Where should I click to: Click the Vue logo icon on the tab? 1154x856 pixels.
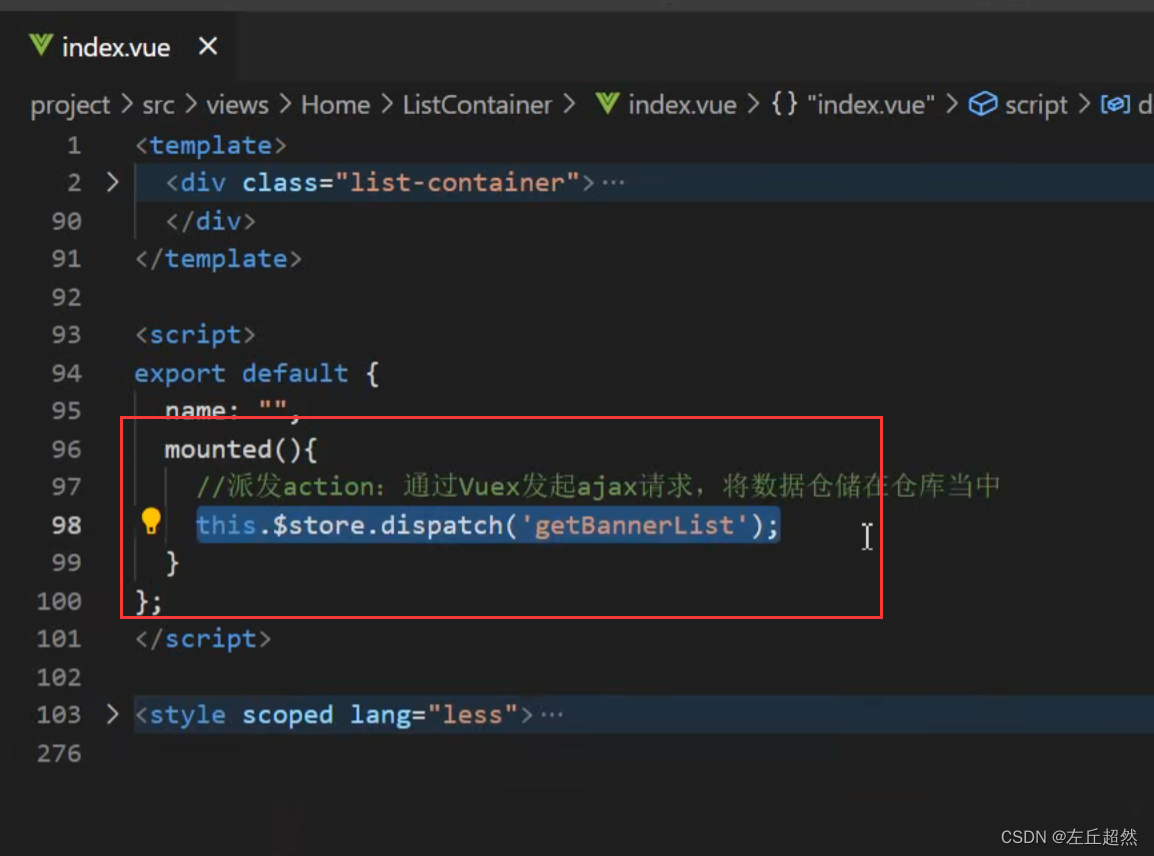(x=41, y=46)
